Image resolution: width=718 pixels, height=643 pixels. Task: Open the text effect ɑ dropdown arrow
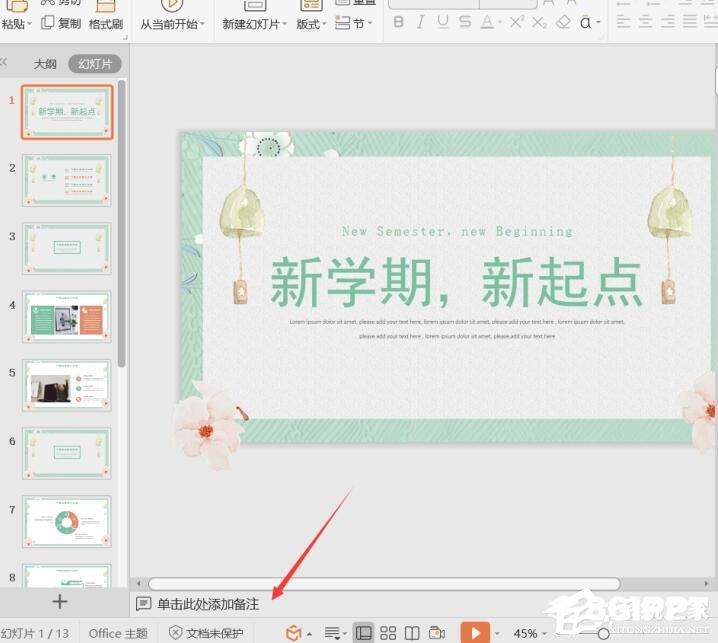pos(598,22)
